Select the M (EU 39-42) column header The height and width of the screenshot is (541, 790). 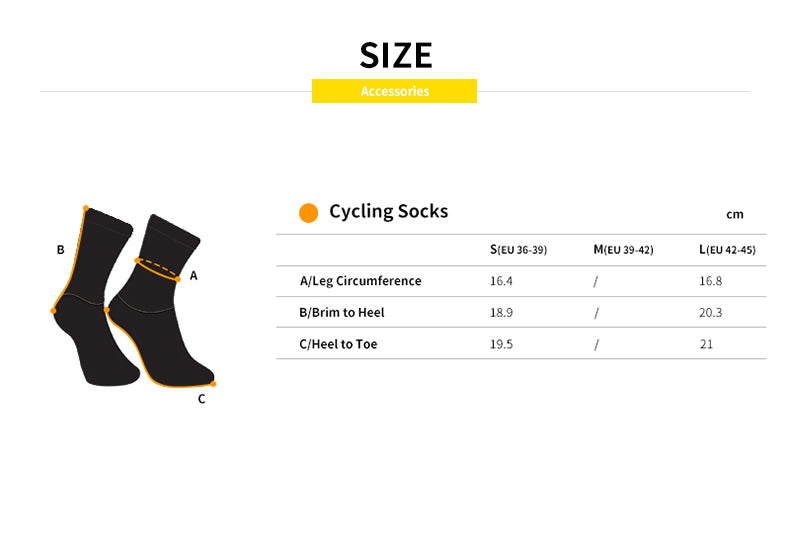coord(623,249)
